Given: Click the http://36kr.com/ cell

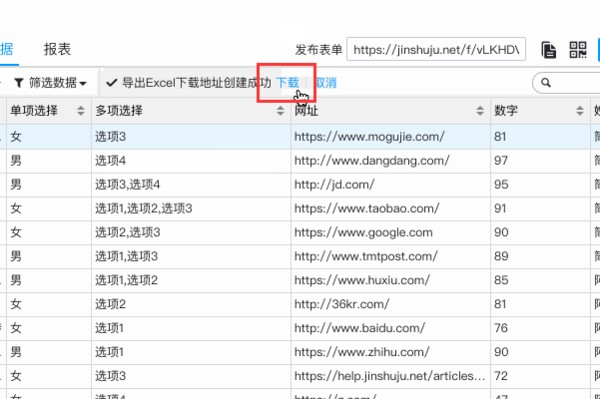Looking at the screenshot, I should (391, 304).
